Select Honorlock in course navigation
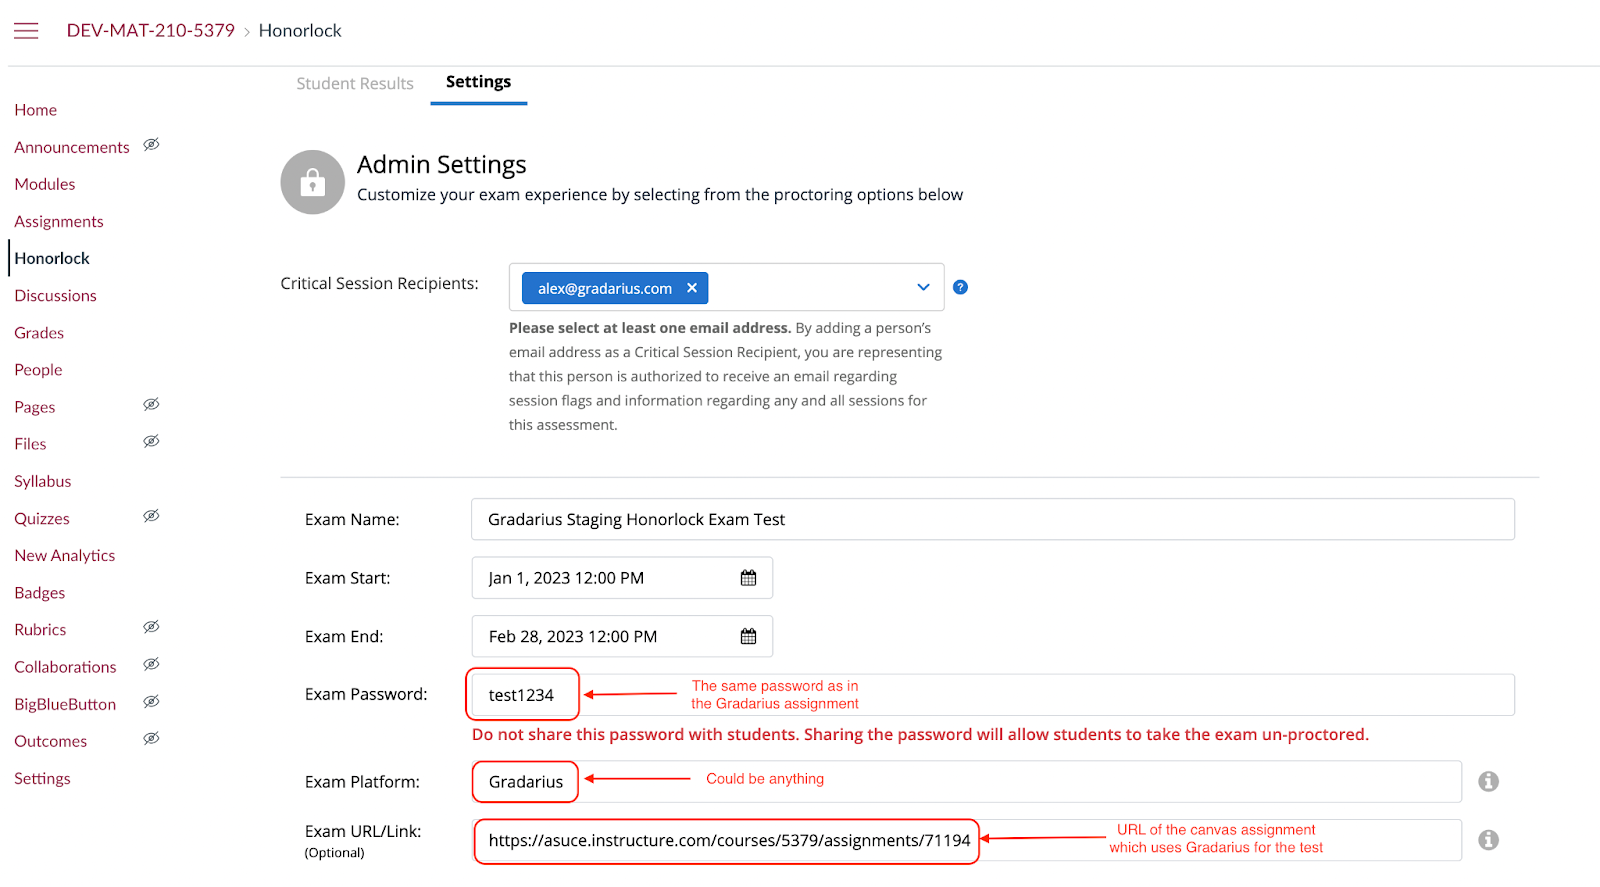The width and height of the screenshot is (1600, 887). click(52, 258)
